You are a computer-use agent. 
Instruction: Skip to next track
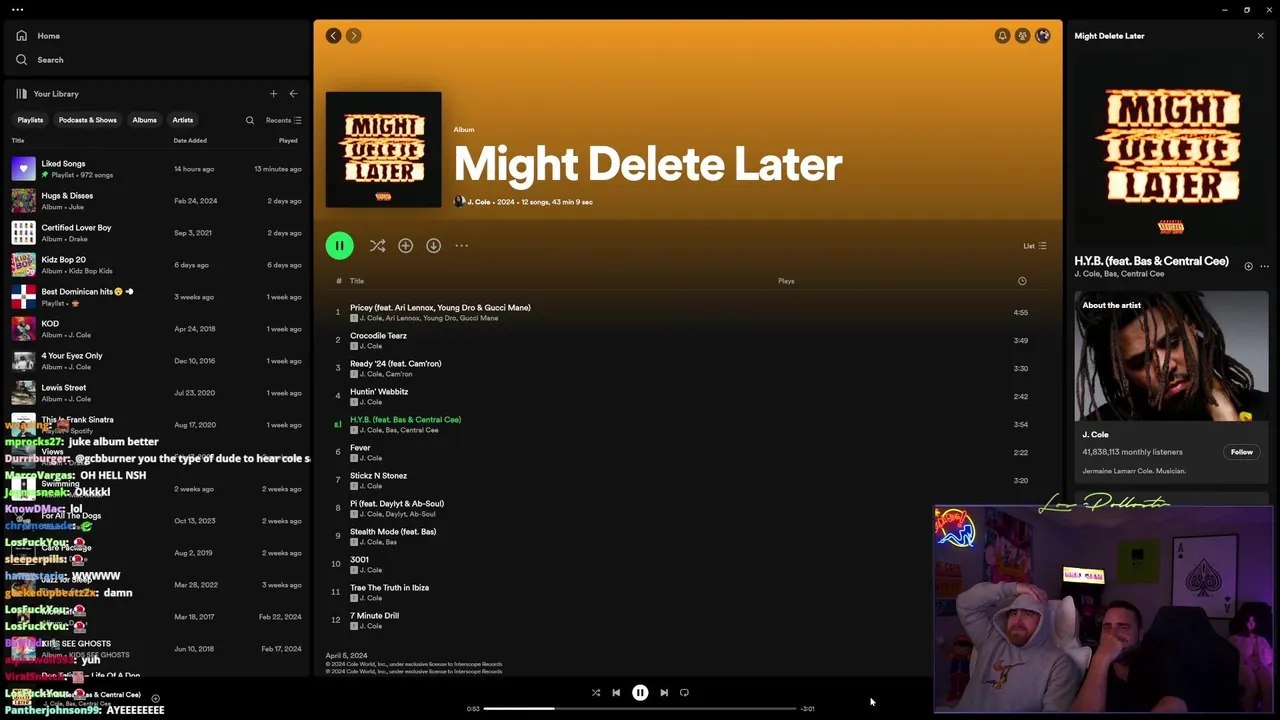click(x=664, y=692)
